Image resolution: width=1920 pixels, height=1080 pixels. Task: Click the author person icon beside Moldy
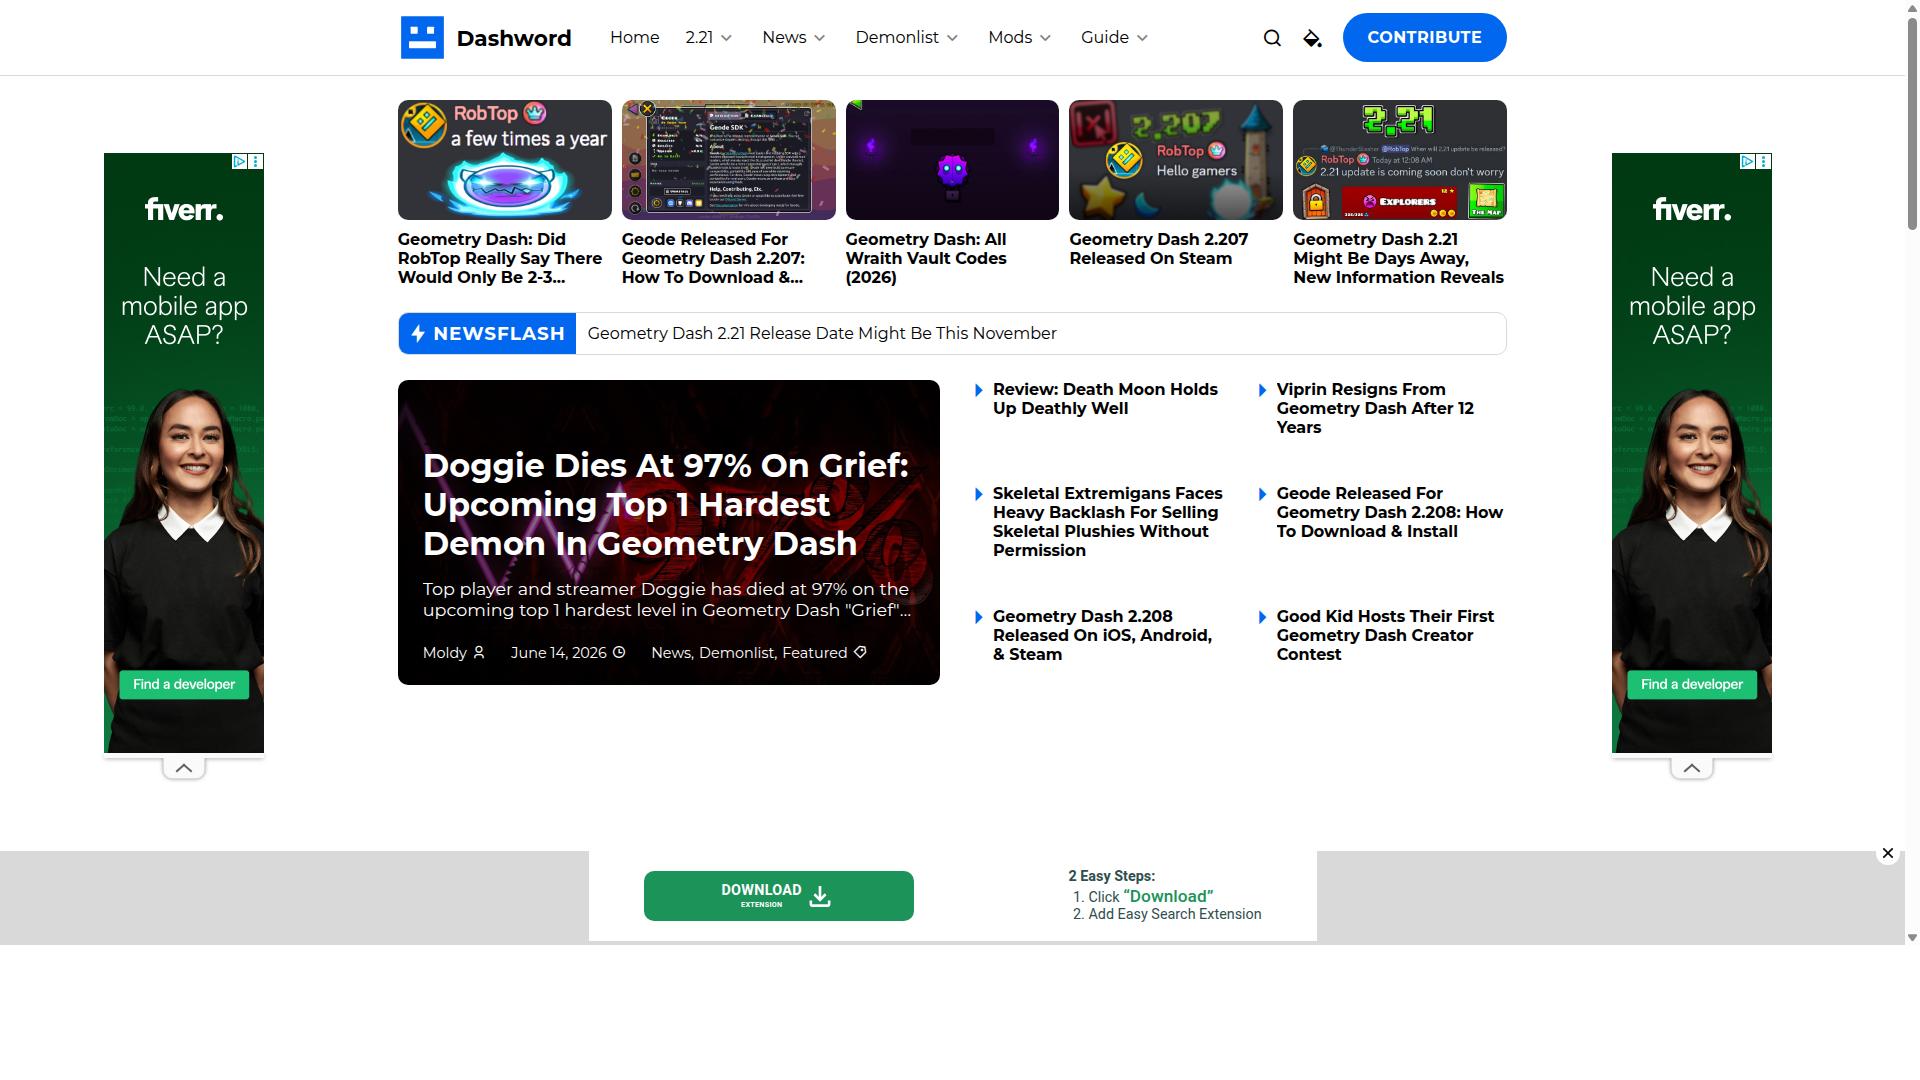(479, 652)
